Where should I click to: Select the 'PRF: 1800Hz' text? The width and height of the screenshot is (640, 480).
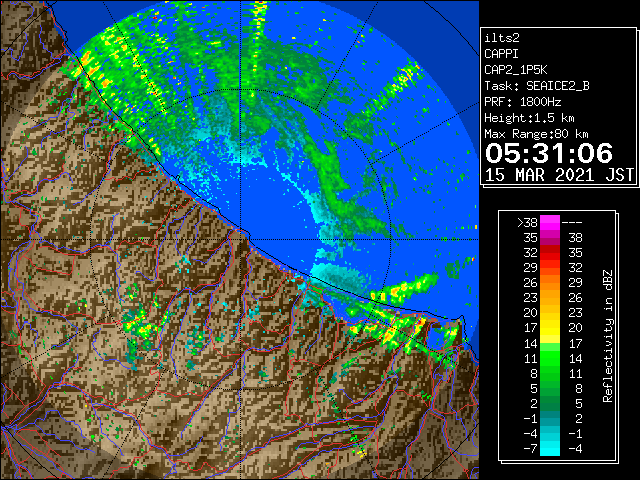pos(523,102)
